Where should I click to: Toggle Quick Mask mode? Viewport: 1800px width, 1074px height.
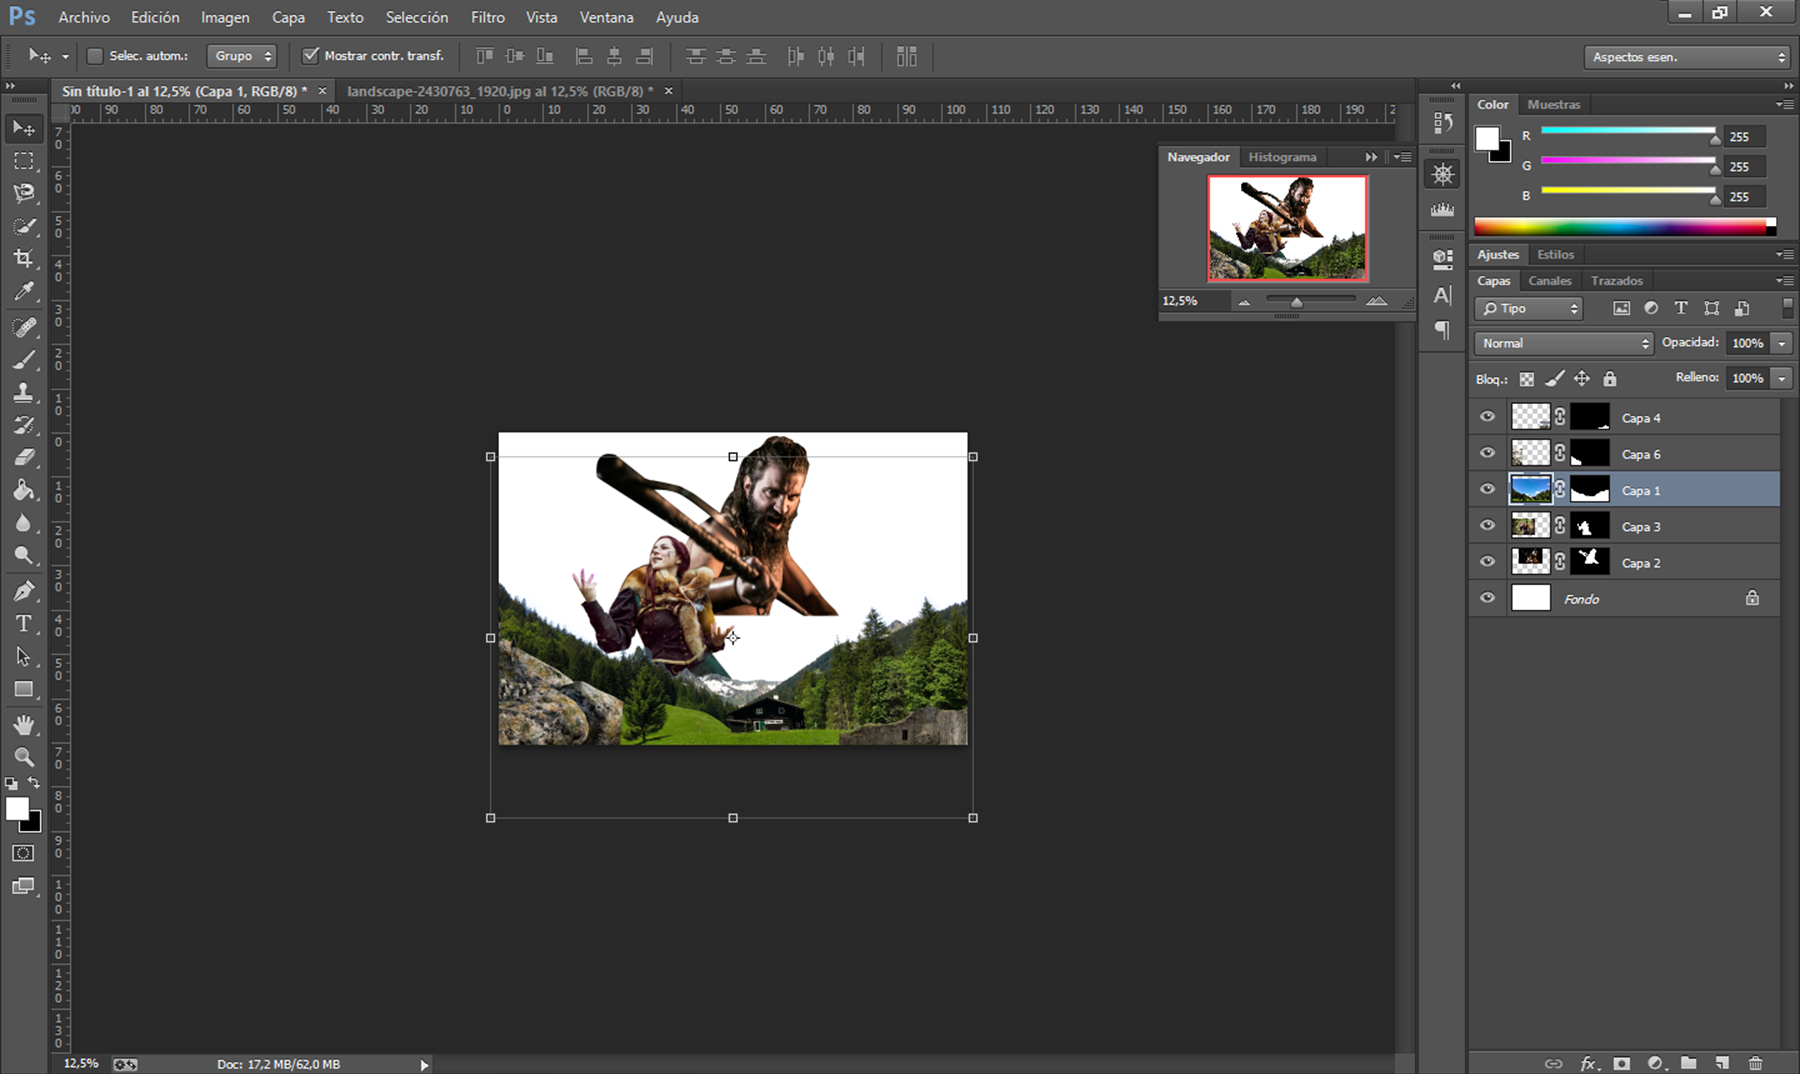pos(23,853)
